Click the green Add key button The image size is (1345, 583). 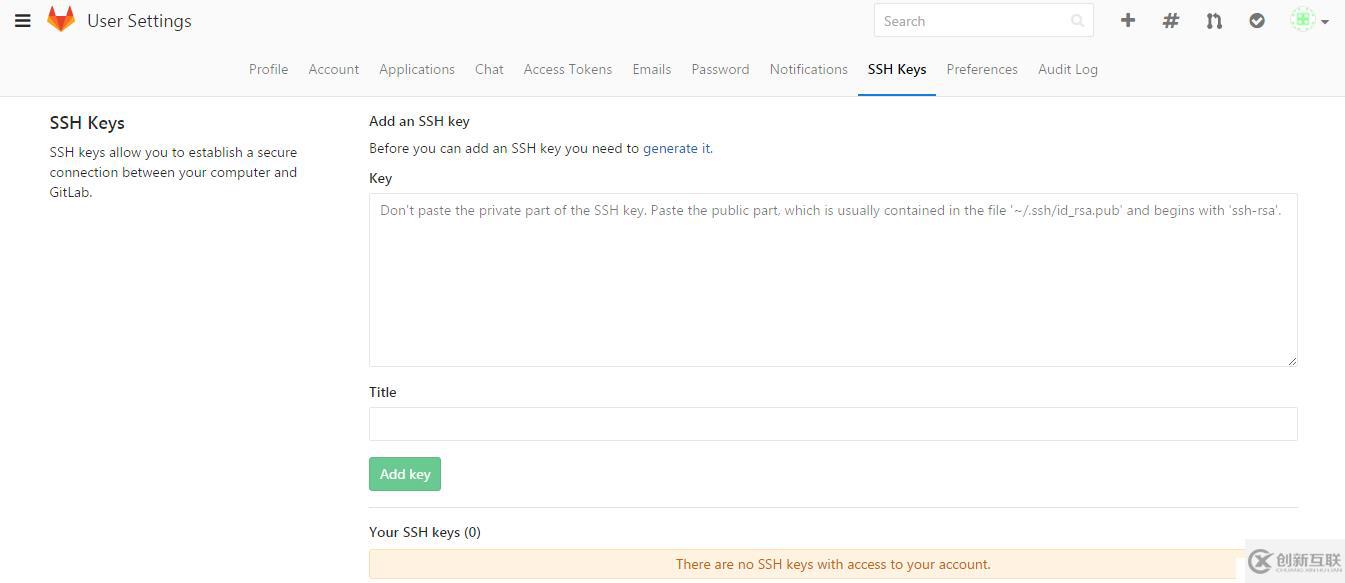coord(405,474)
